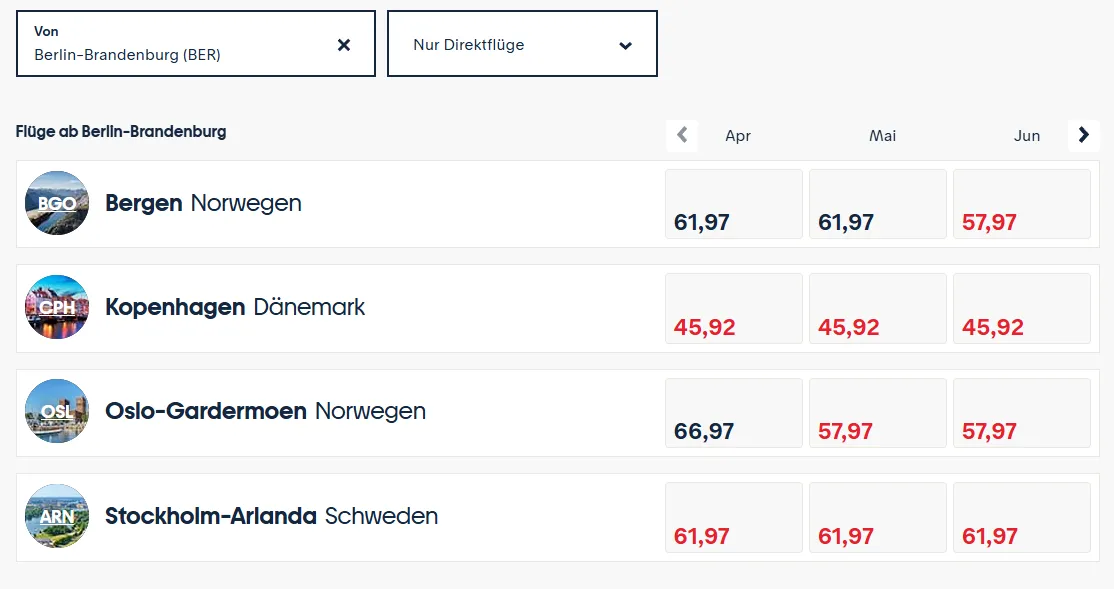Open the Stockholm-Arlanda Schweden destination link
1114x589 pixels.
point(271,516)
